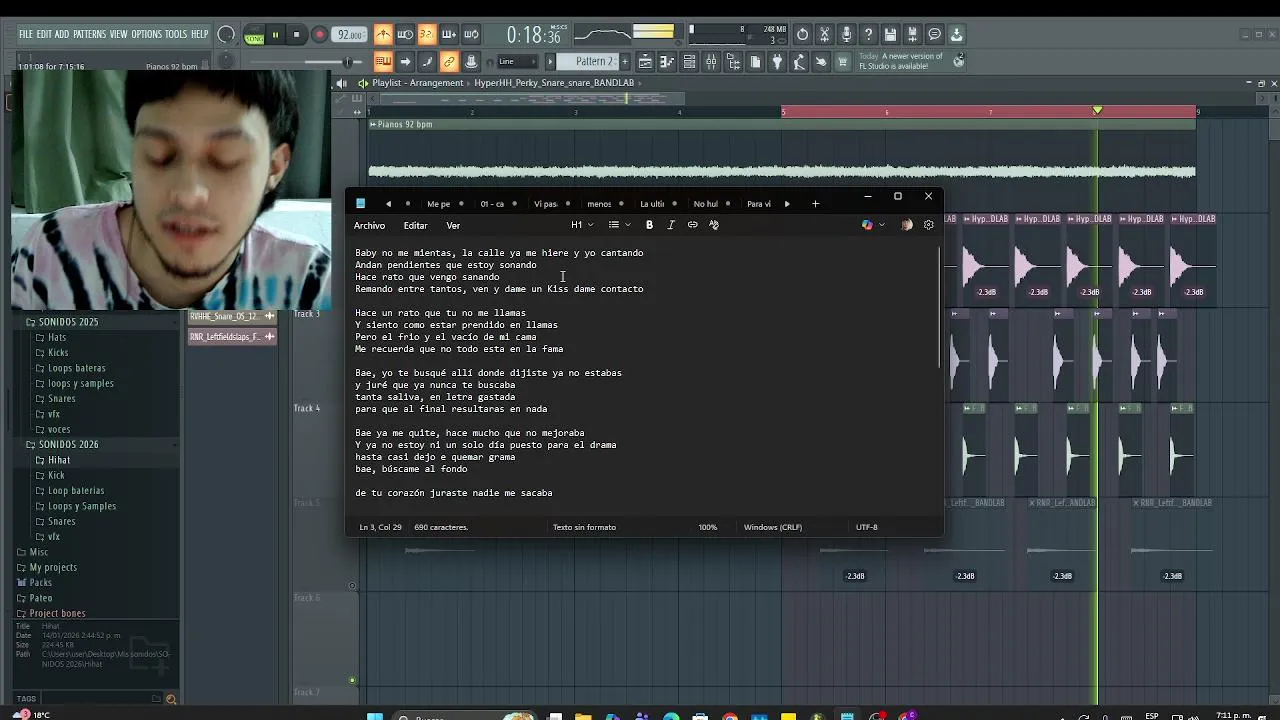Add new pattern with plus button
The width and height of the screenshot is (1280, 720).
(625, 62)
